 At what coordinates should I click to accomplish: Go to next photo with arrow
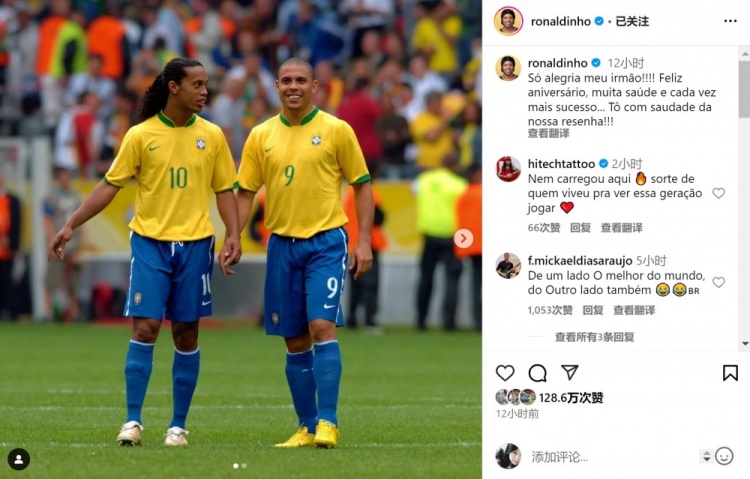coord(463,238)
